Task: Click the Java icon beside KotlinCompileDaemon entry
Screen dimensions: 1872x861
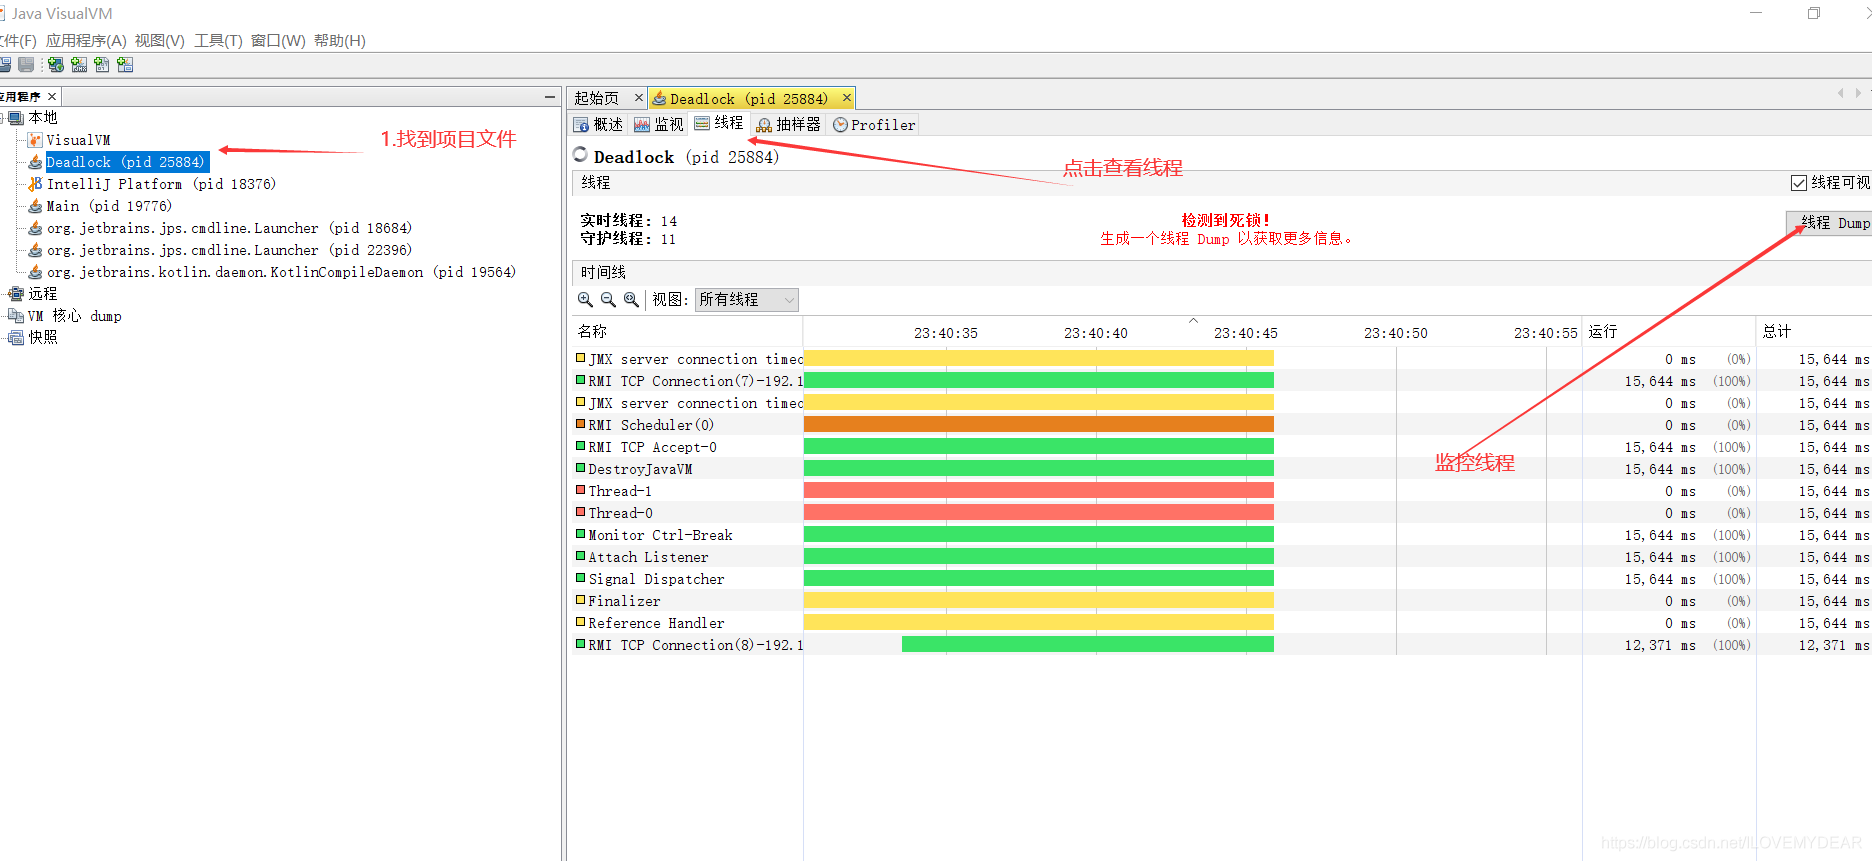Action: 35,272
